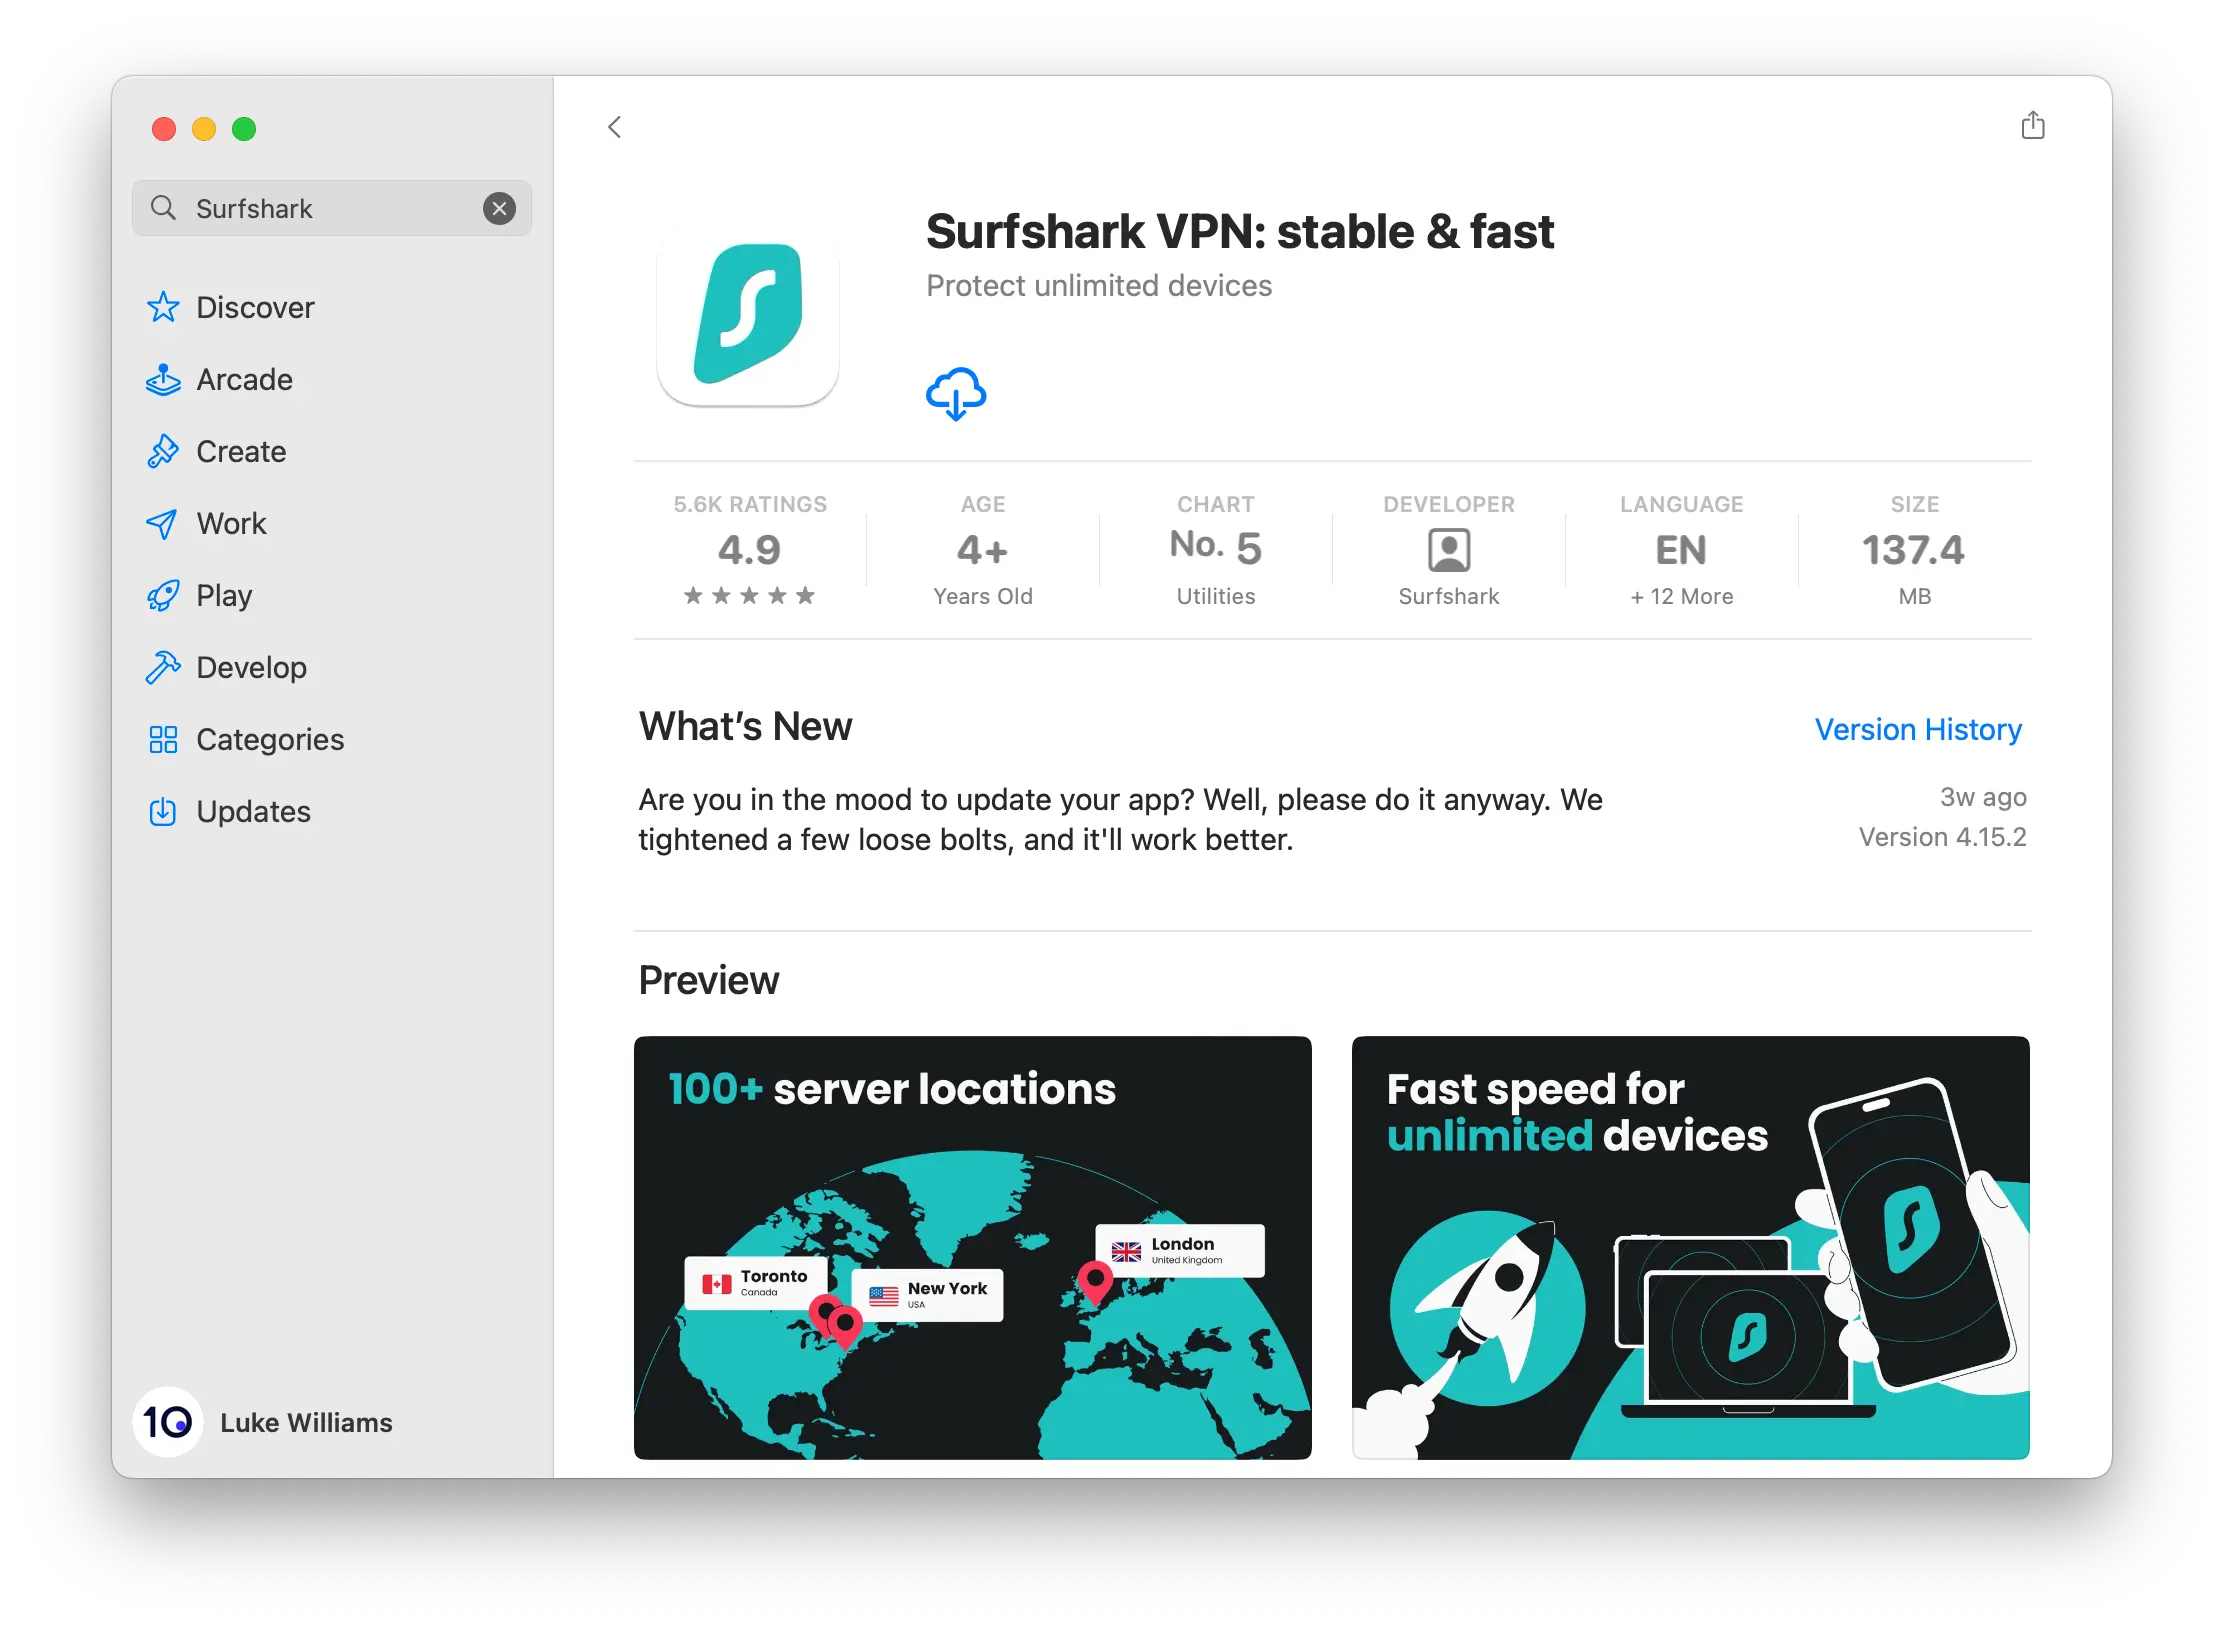Click the share icon top right
Viewport: 2224px width, 1626px height.
pos(2034,124)
